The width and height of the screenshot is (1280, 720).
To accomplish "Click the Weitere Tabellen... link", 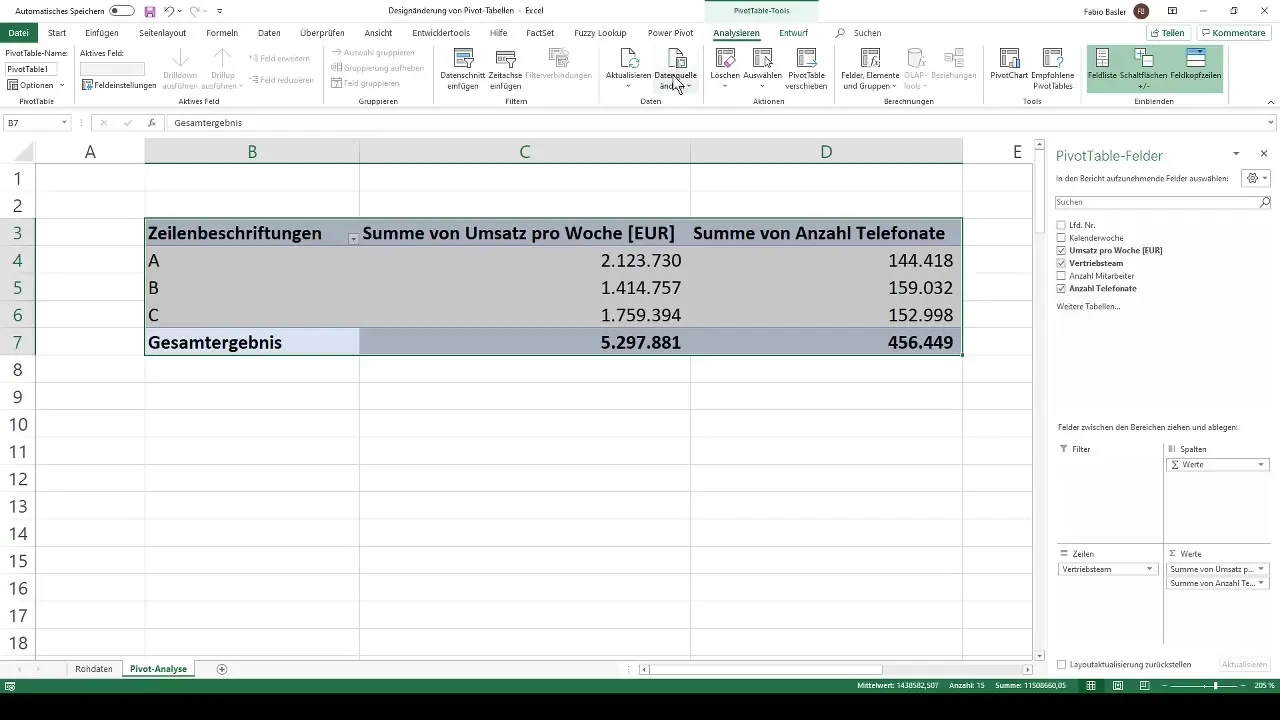I will coord(1088,306).
